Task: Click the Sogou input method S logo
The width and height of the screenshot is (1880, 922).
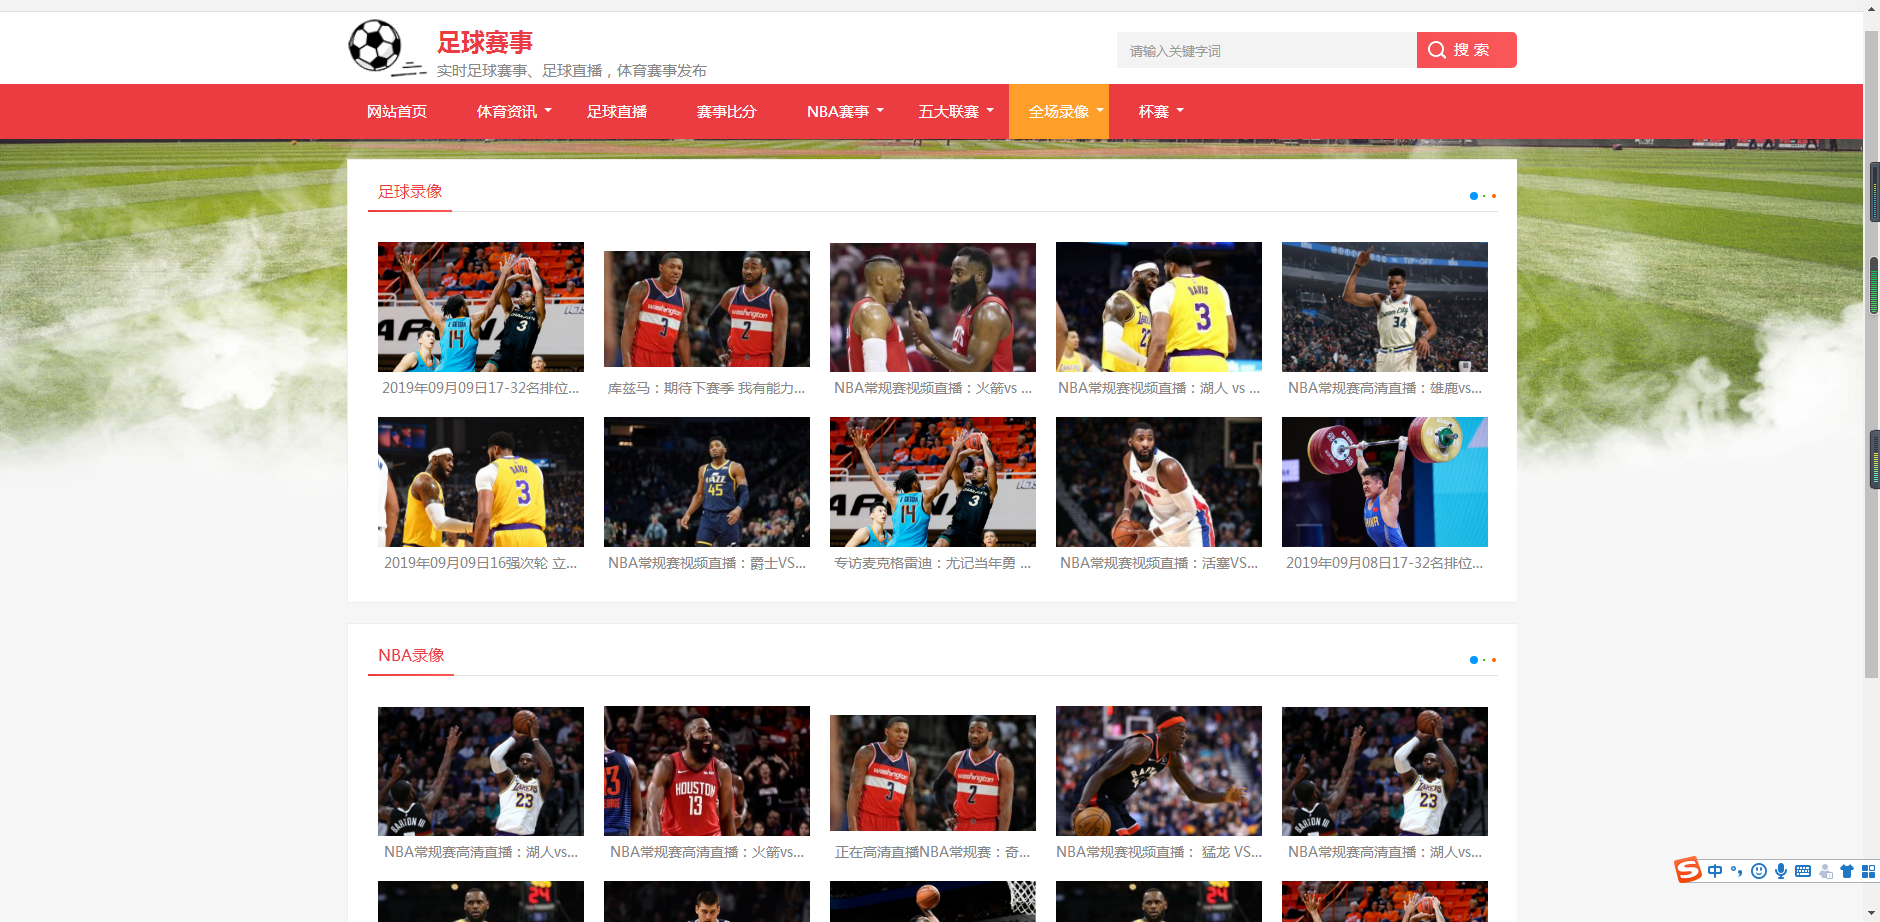Action: (x=1688, y=870)
